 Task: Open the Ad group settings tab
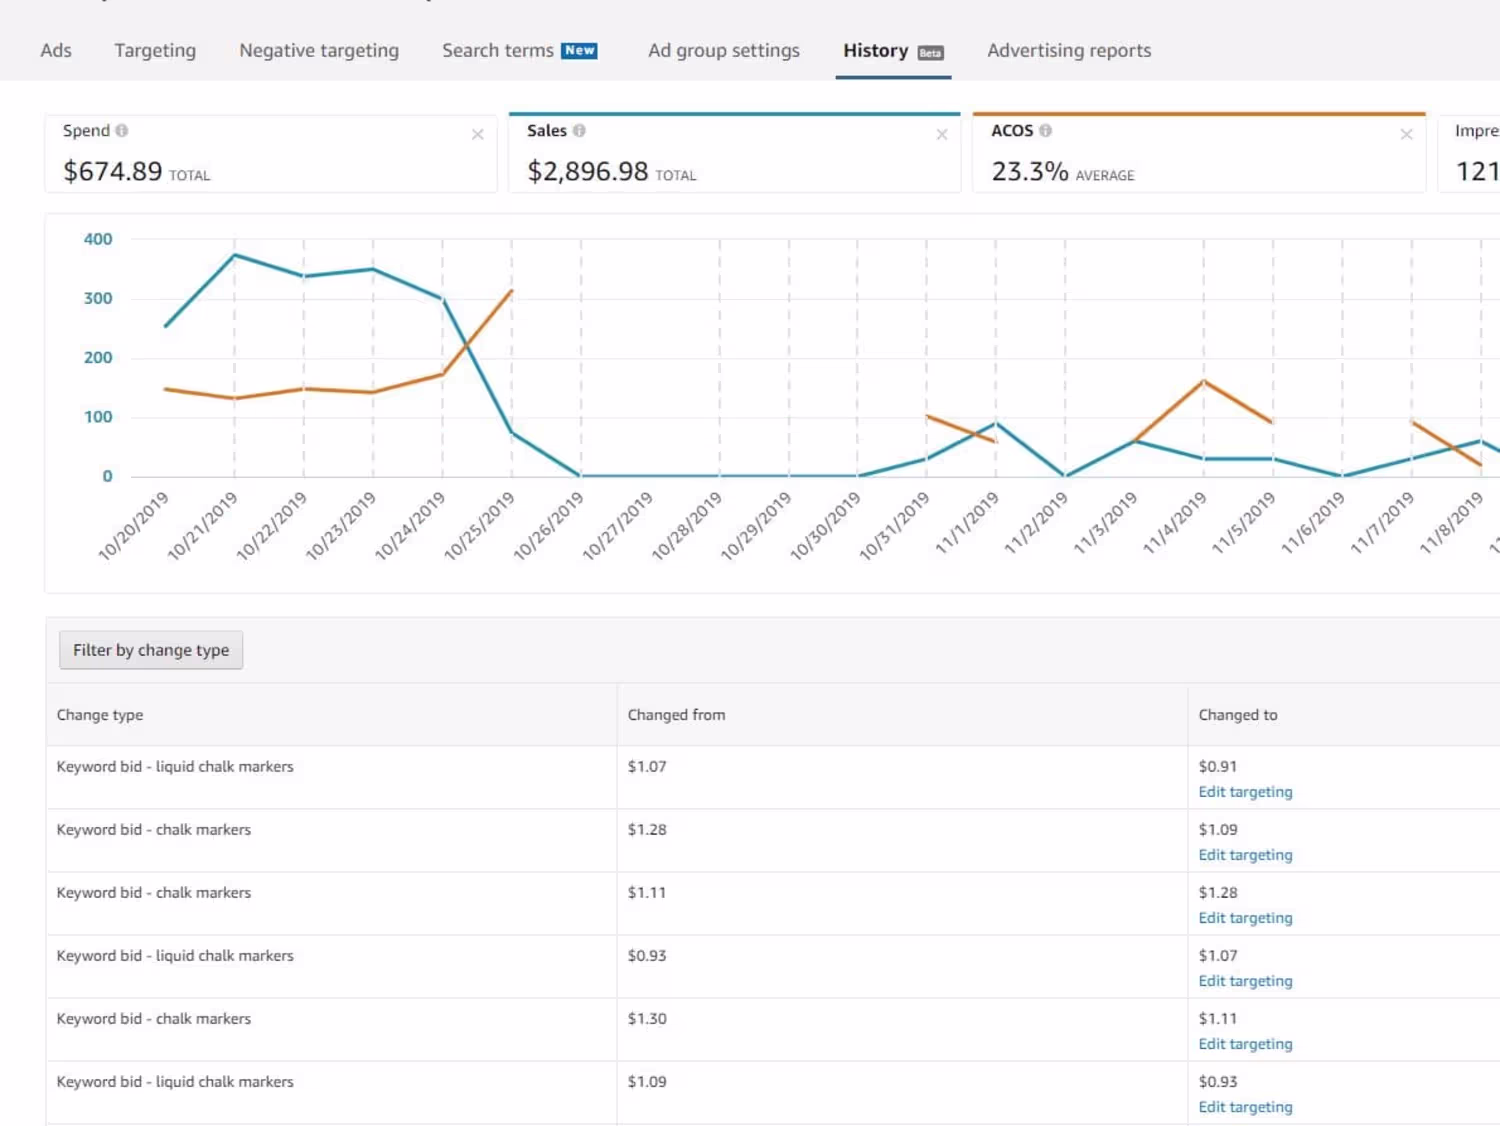tap(724, 51)
